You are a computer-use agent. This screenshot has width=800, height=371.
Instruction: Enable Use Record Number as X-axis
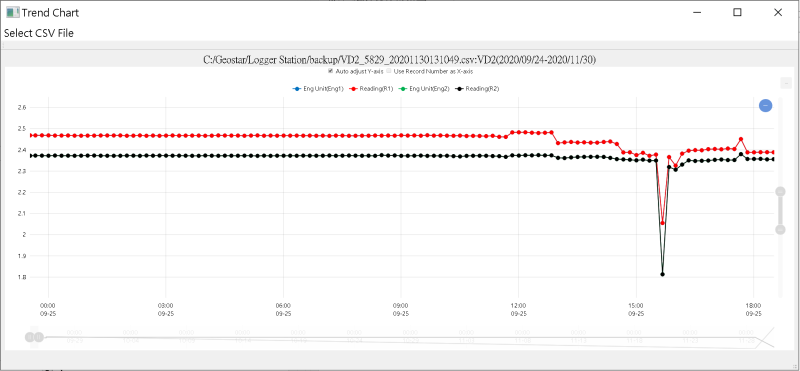388,71
